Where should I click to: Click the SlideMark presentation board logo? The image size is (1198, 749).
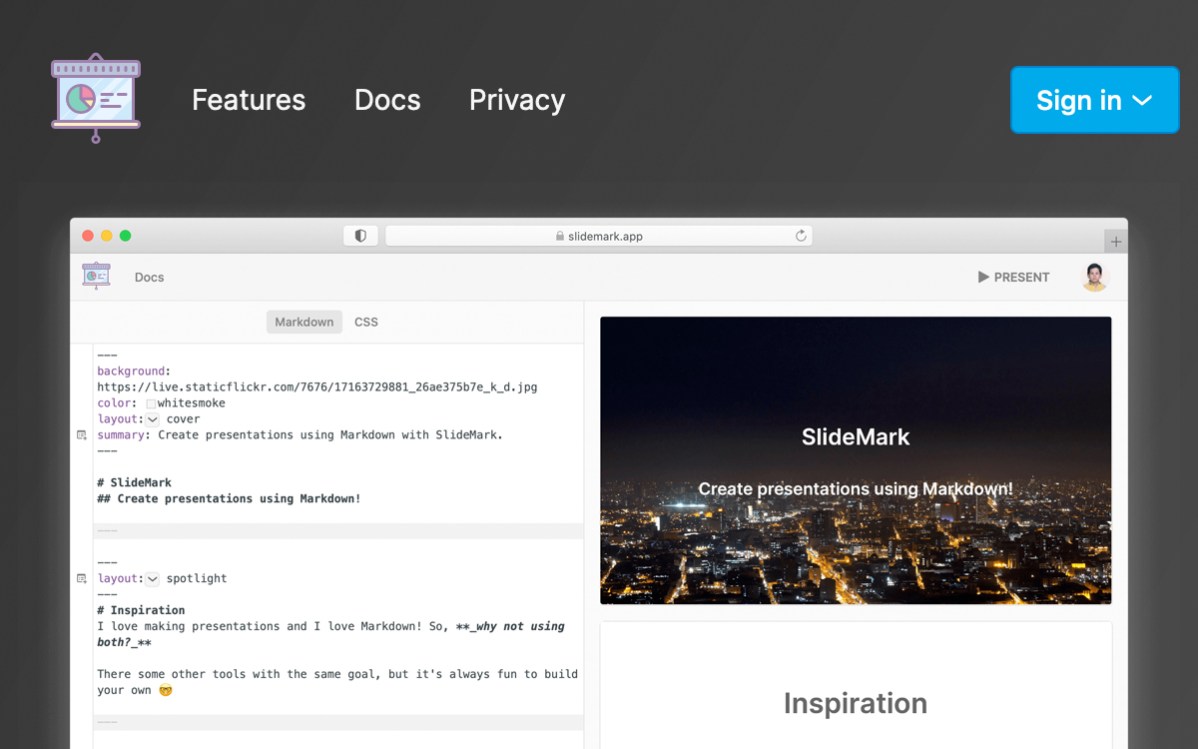96,98
